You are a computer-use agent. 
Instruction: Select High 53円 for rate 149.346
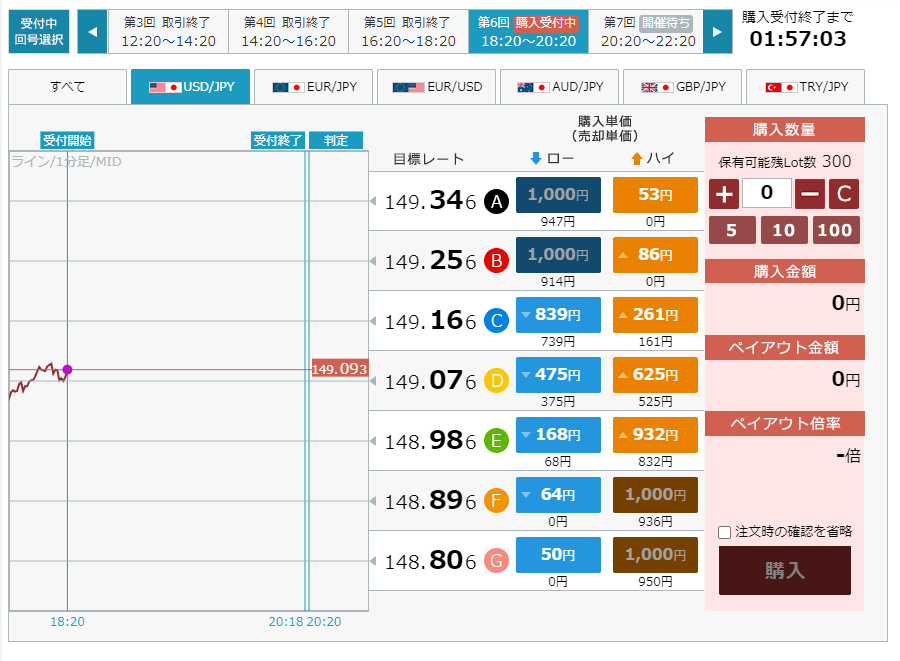pos(655,195)
